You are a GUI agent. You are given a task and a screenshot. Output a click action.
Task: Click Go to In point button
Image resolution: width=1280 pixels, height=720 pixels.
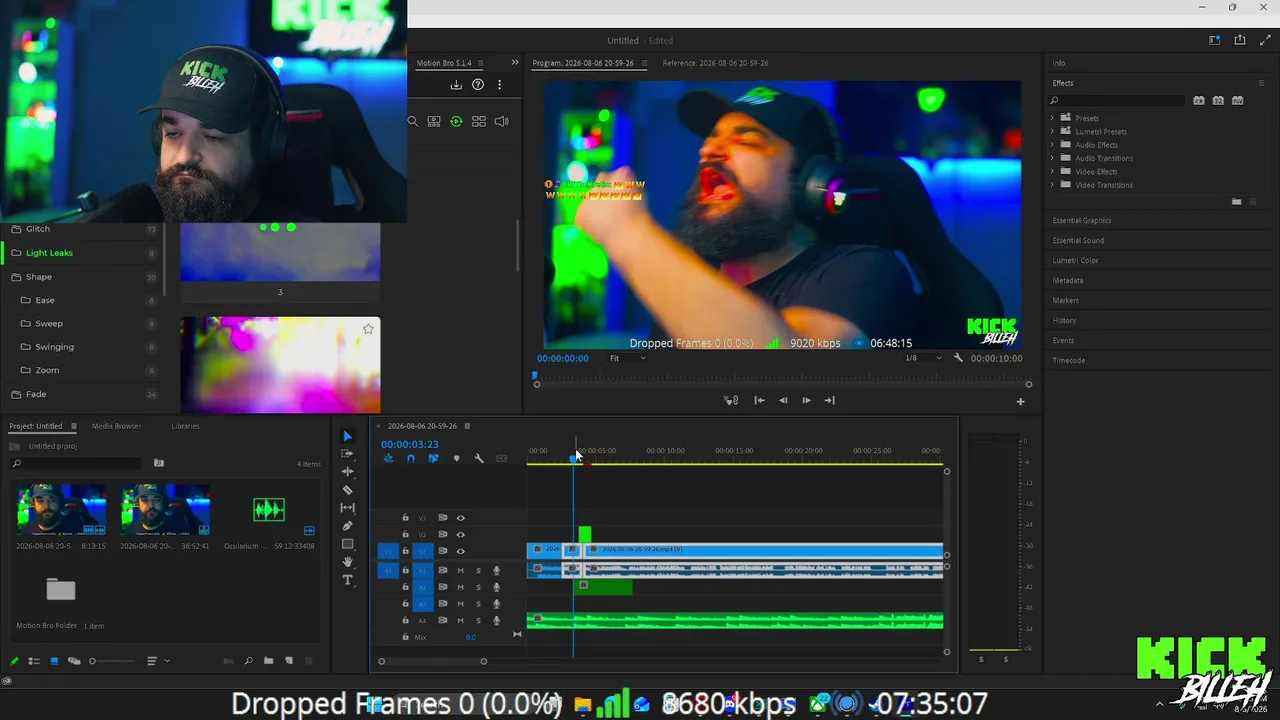759,400
